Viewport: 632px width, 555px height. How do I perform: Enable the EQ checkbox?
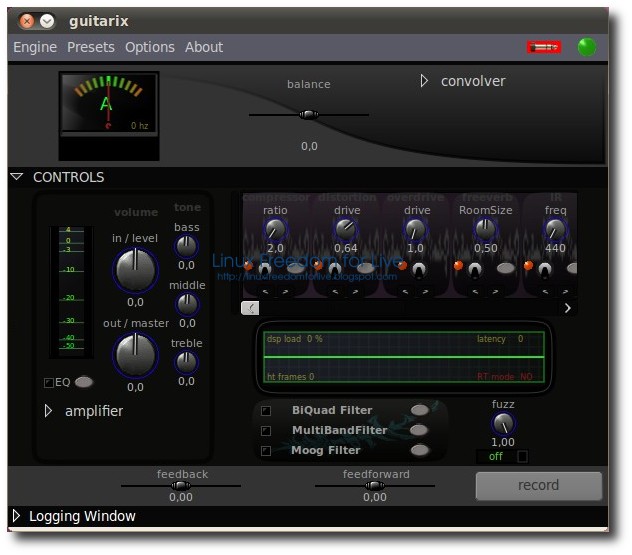(49, 382)
